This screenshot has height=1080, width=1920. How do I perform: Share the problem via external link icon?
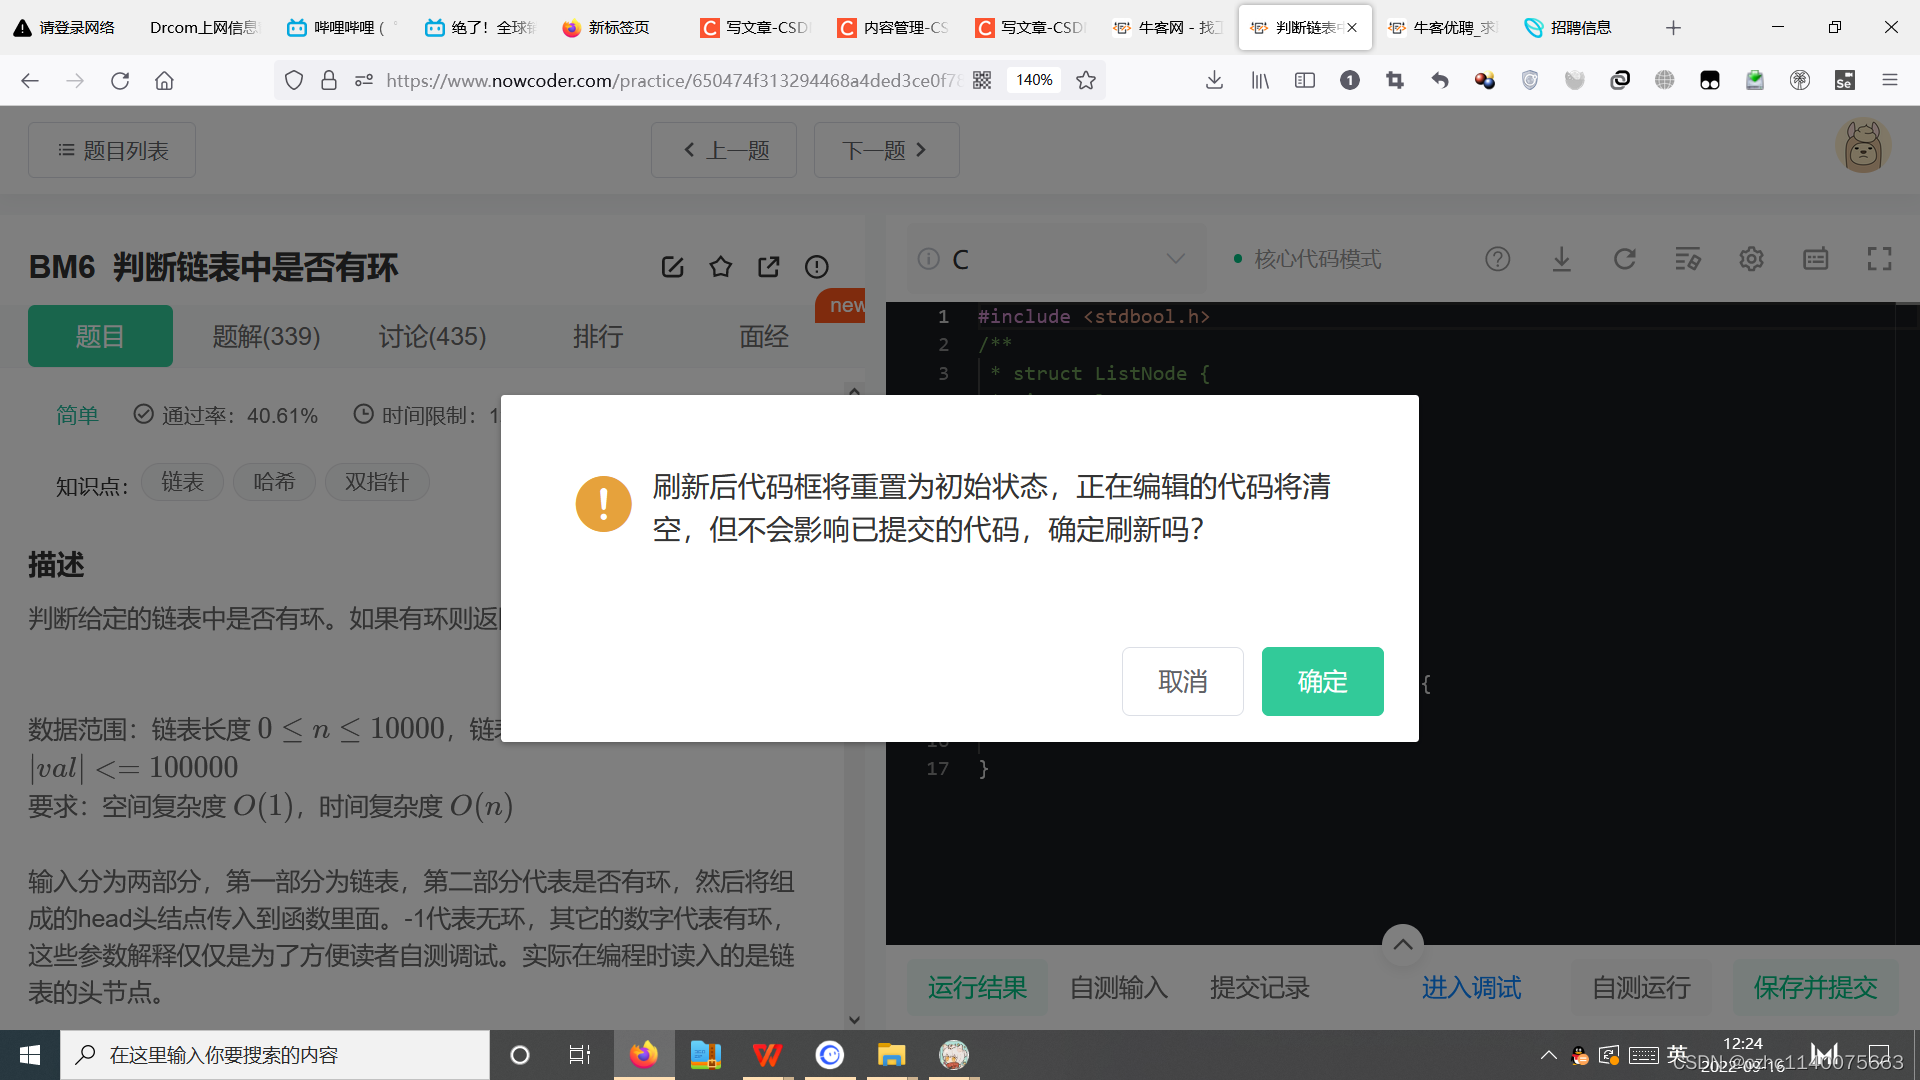pyautogui.click(x=768, y=267)
